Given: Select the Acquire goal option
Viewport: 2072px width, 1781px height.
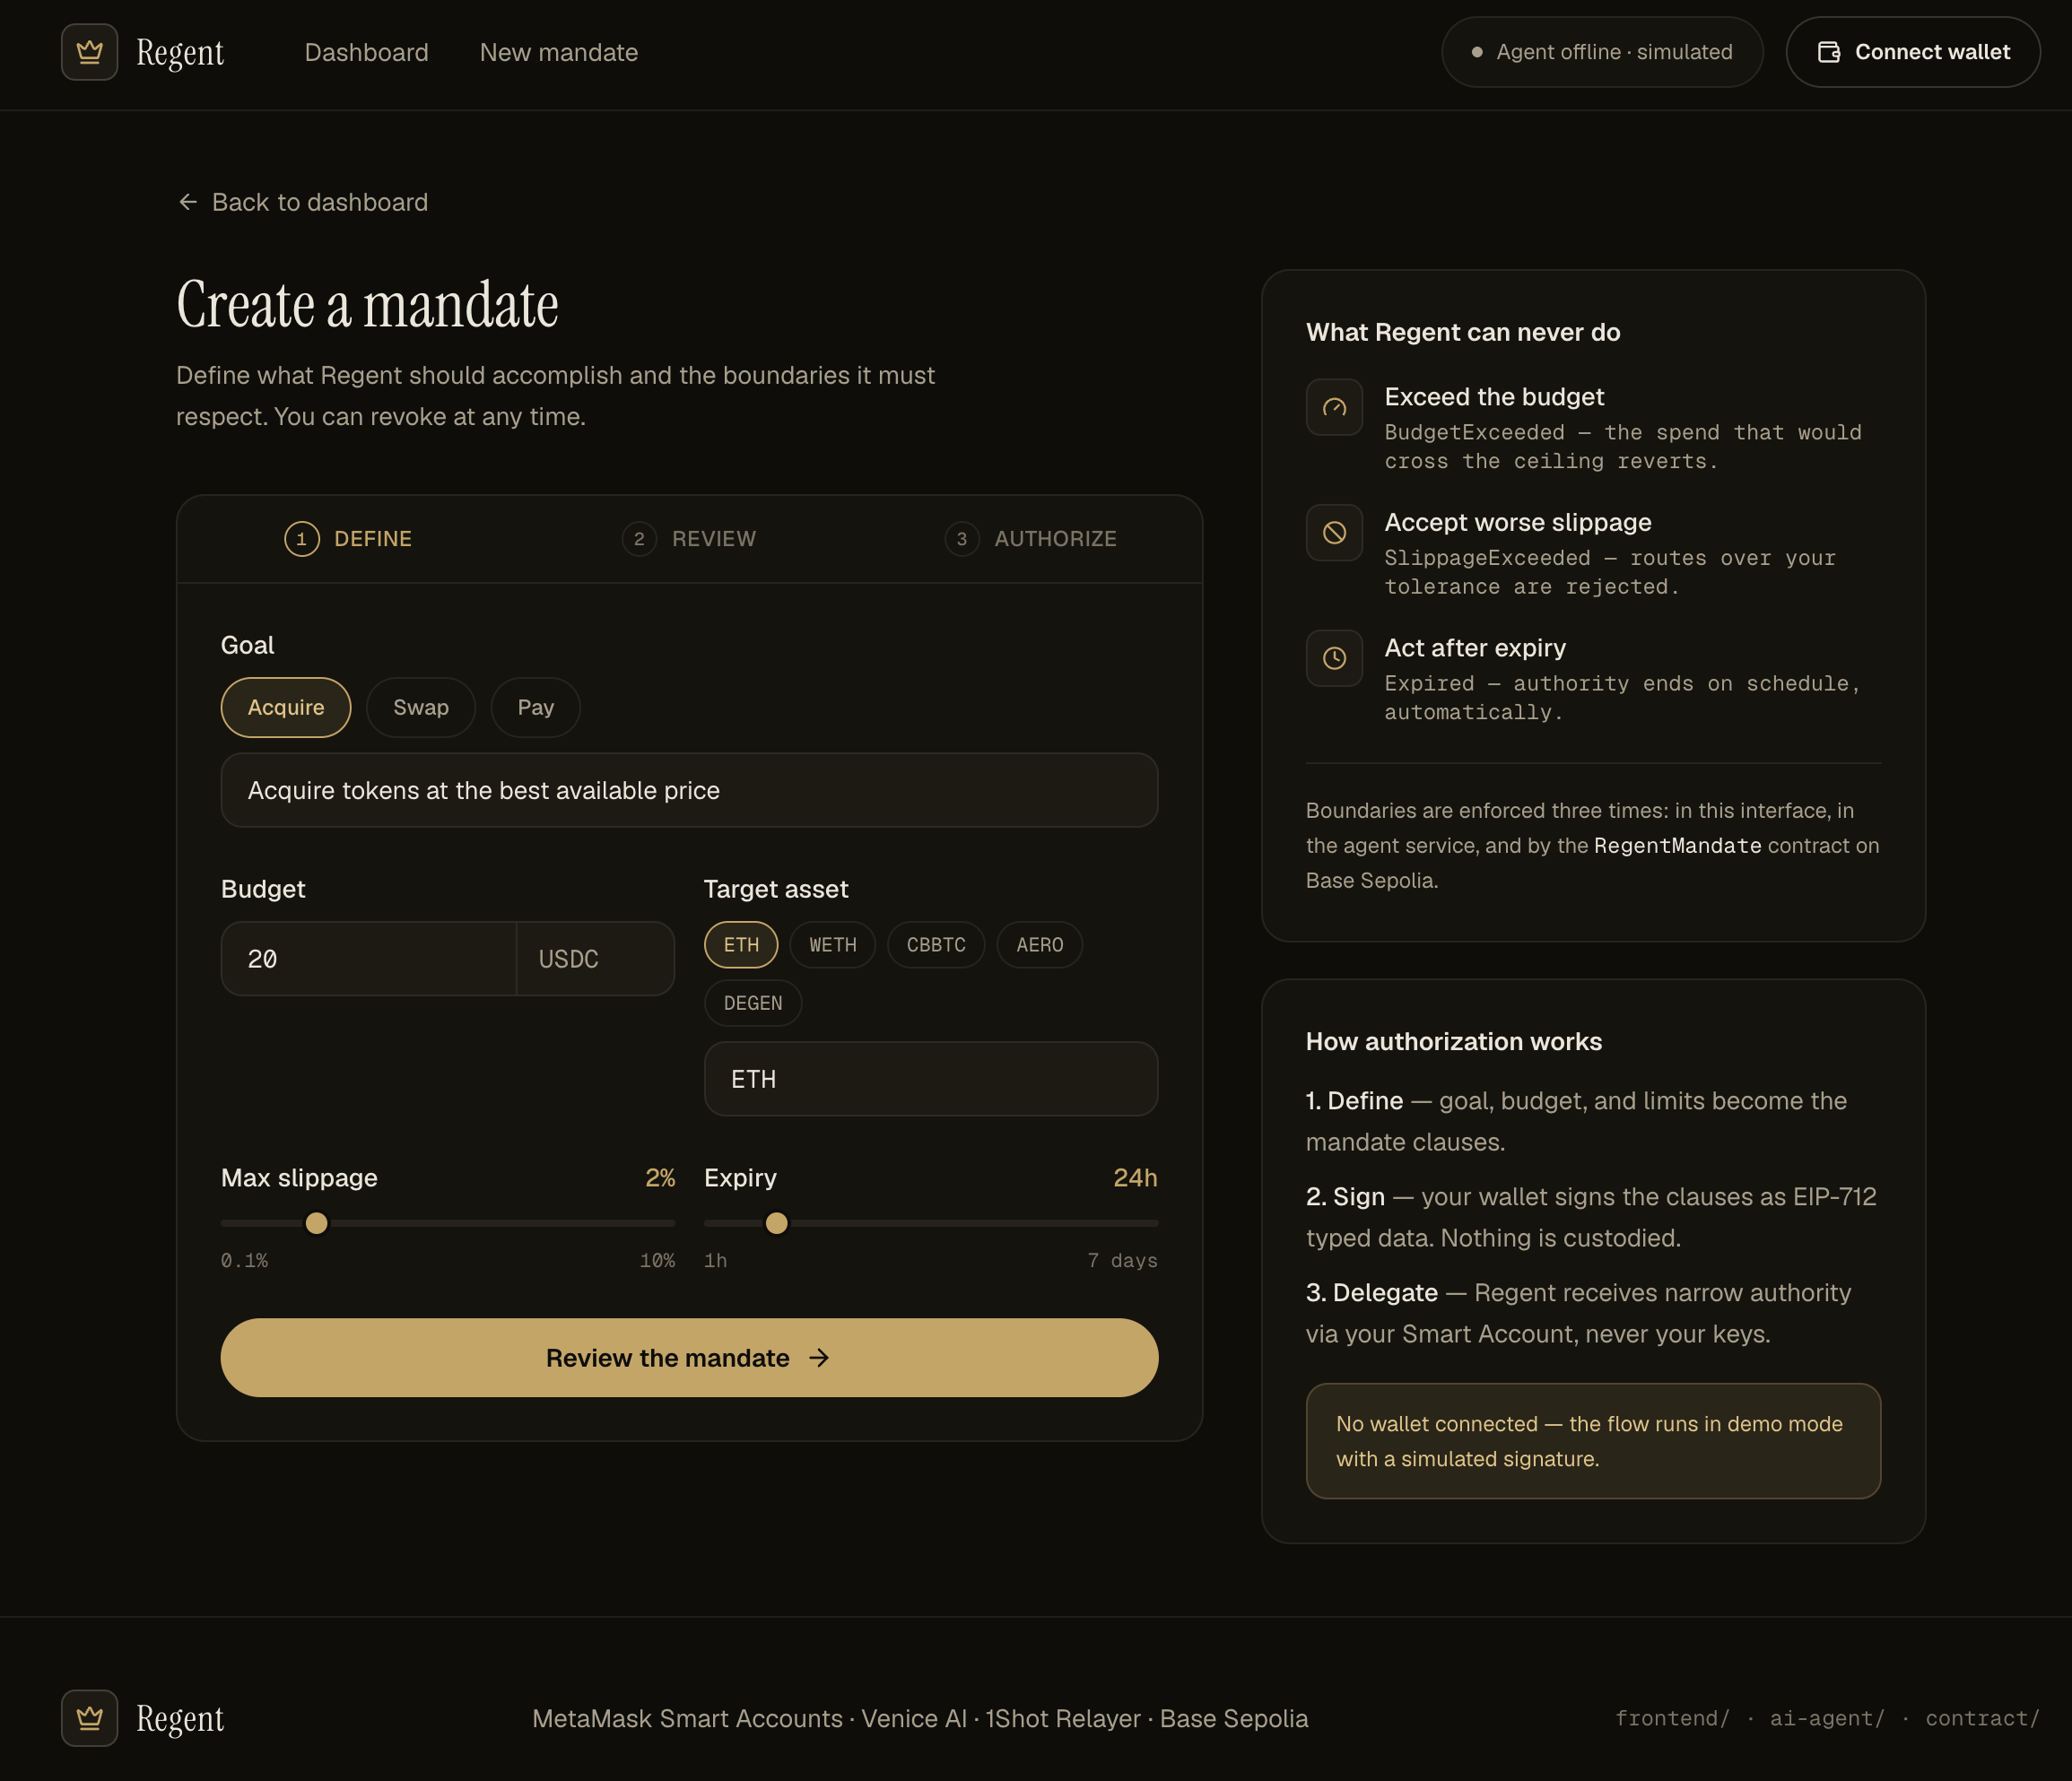Looking at the screenshot, I should [x=286, y=707].
